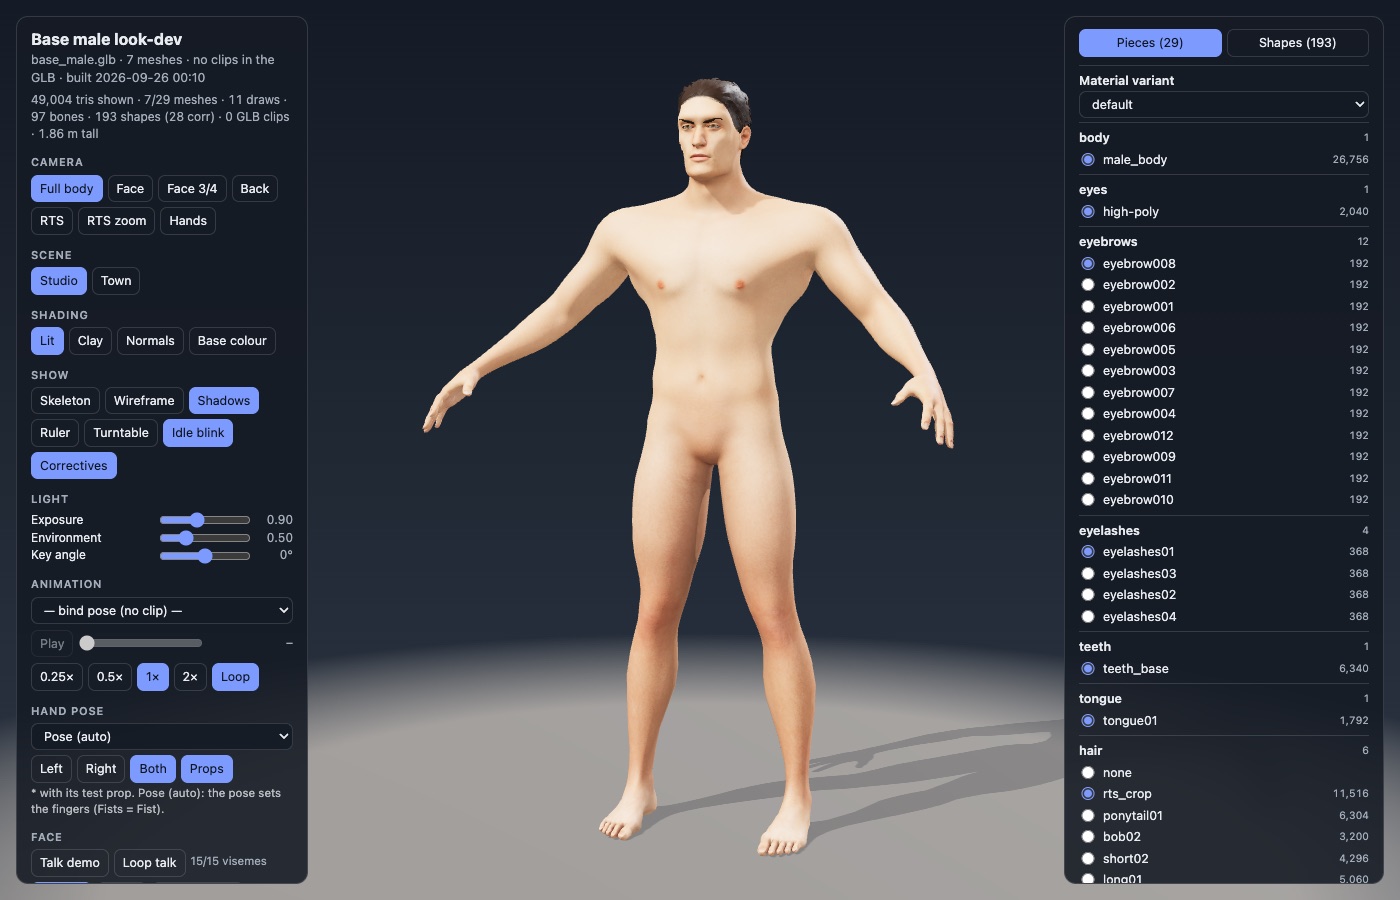Open the animation clip dropdown
The width and height of the screenshot is (1400, 900).
coord(162,611)
